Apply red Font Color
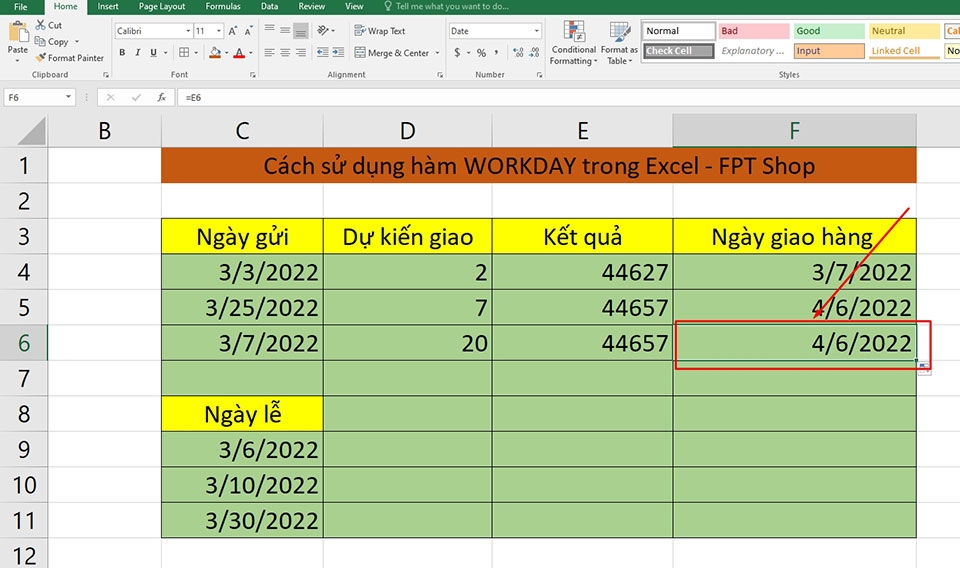The height and width of the screenshot is (568, 960). pyautogui.click(x=239, y=53)
